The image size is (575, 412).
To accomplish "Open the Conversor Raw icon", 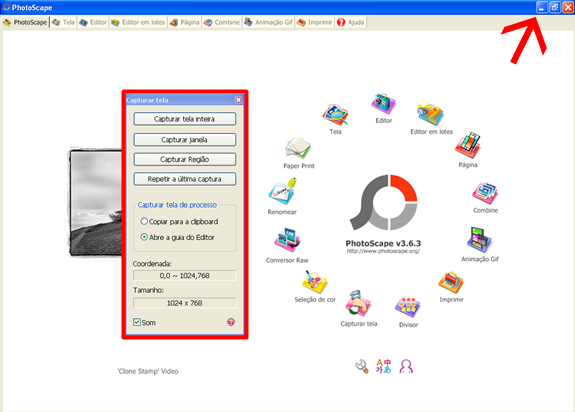I will tap(287, 240).
